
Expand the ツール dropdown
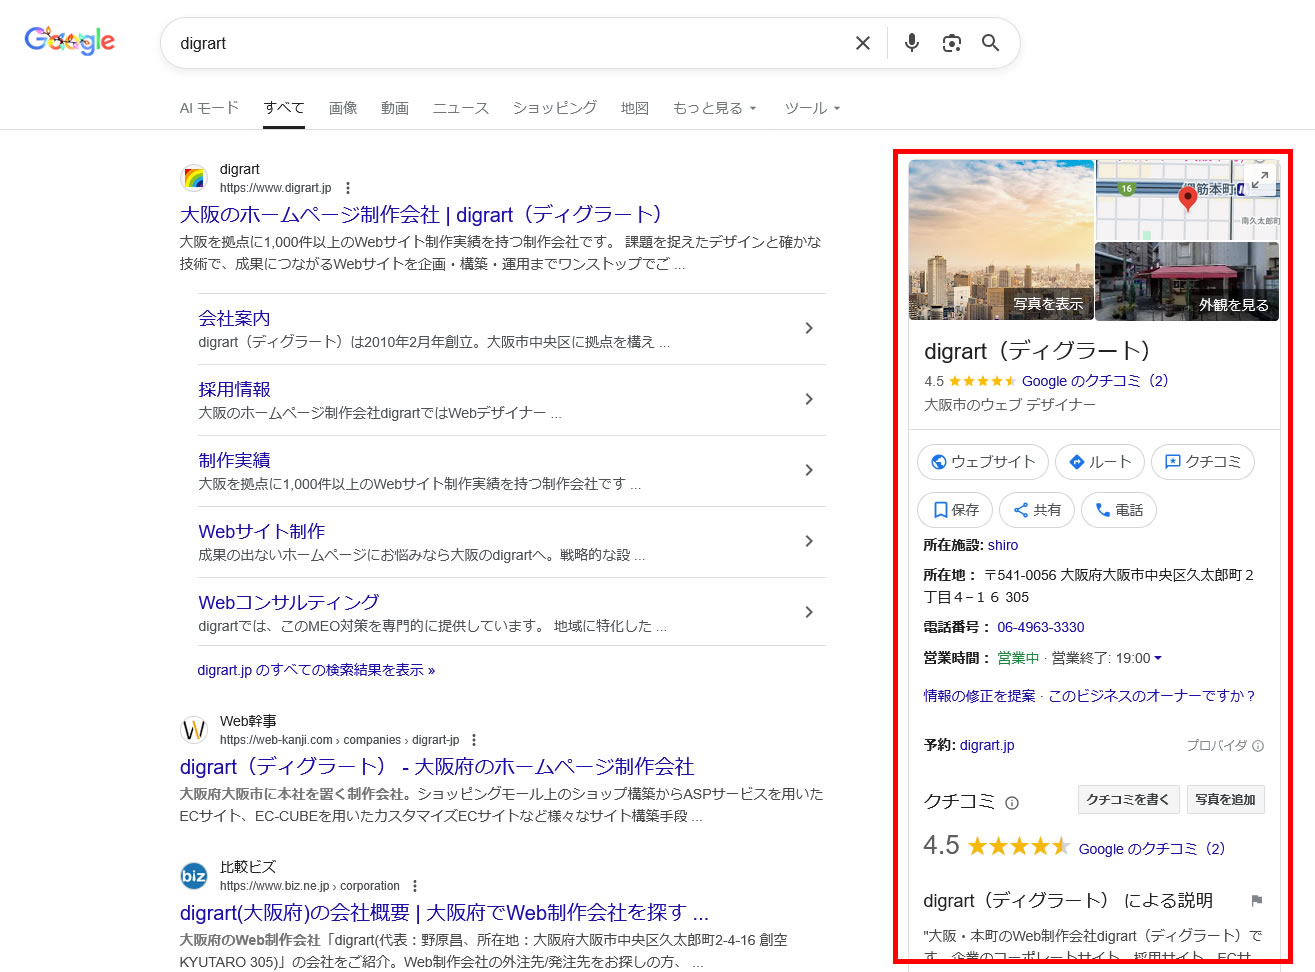[x=812, y=108]
